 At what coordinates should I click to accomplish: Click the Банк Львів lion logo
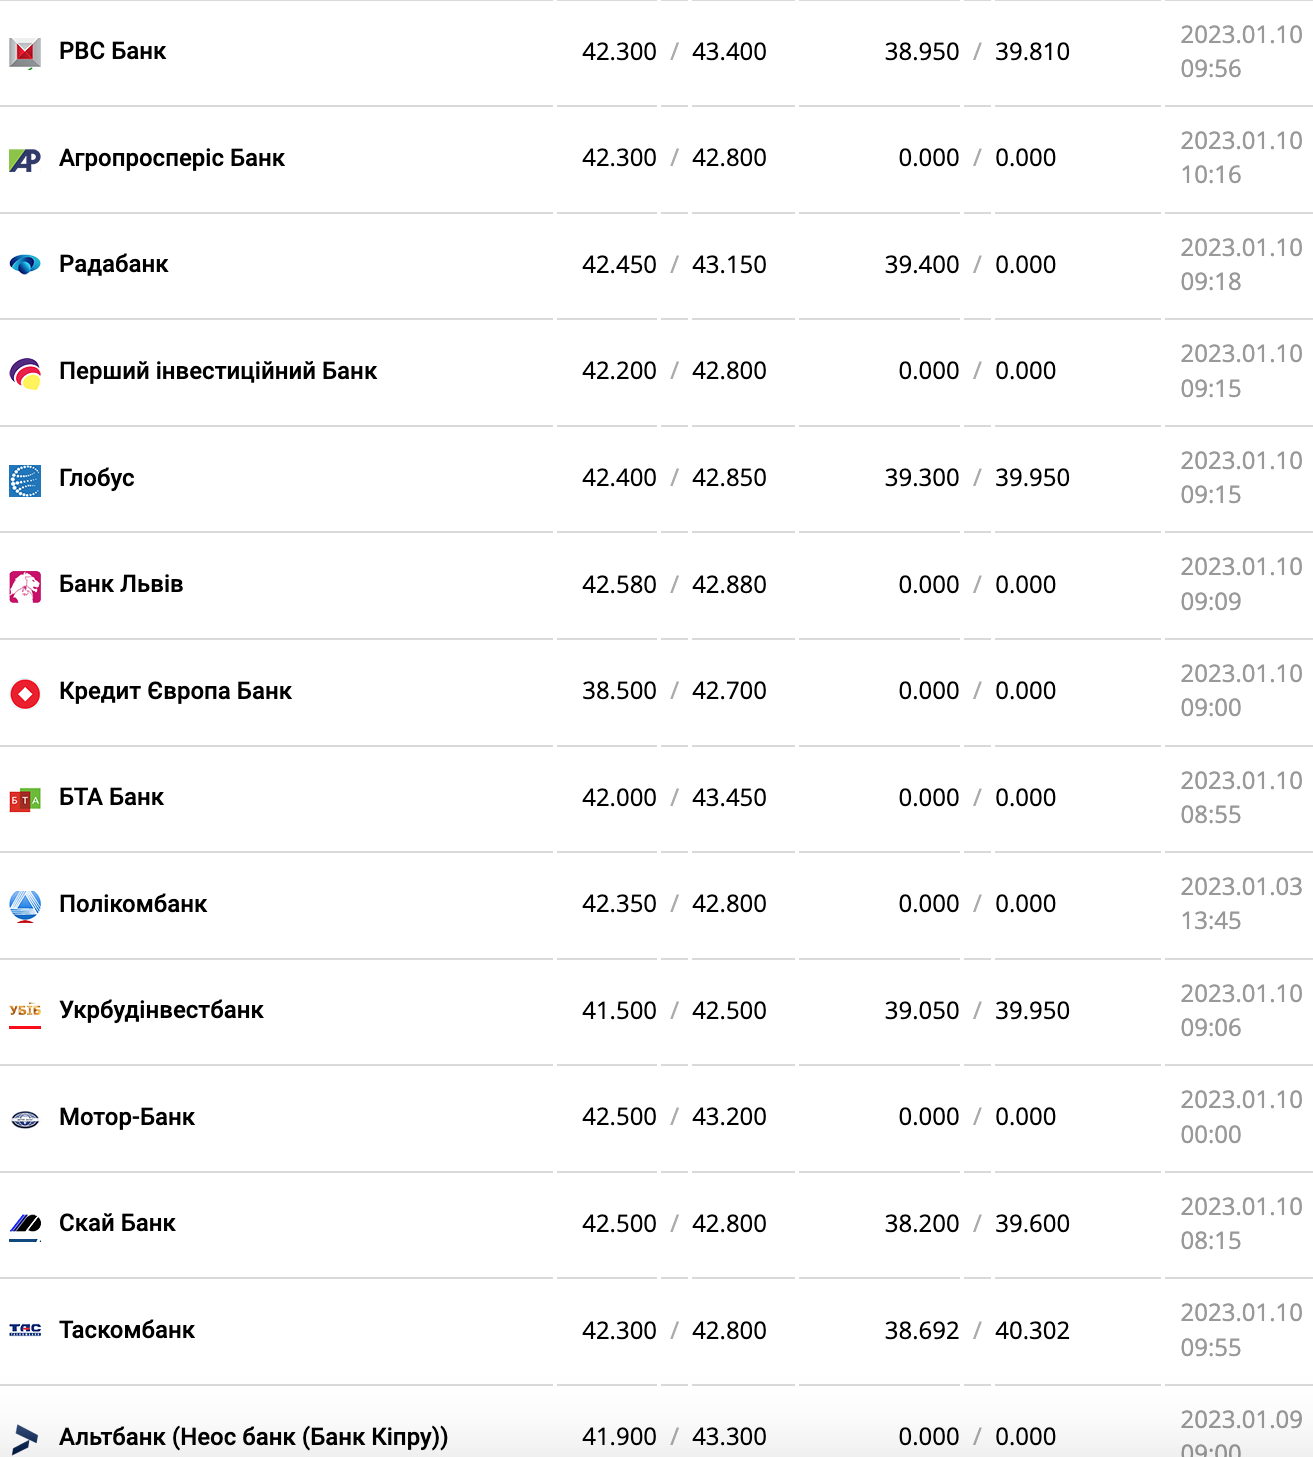coord(25,586)
